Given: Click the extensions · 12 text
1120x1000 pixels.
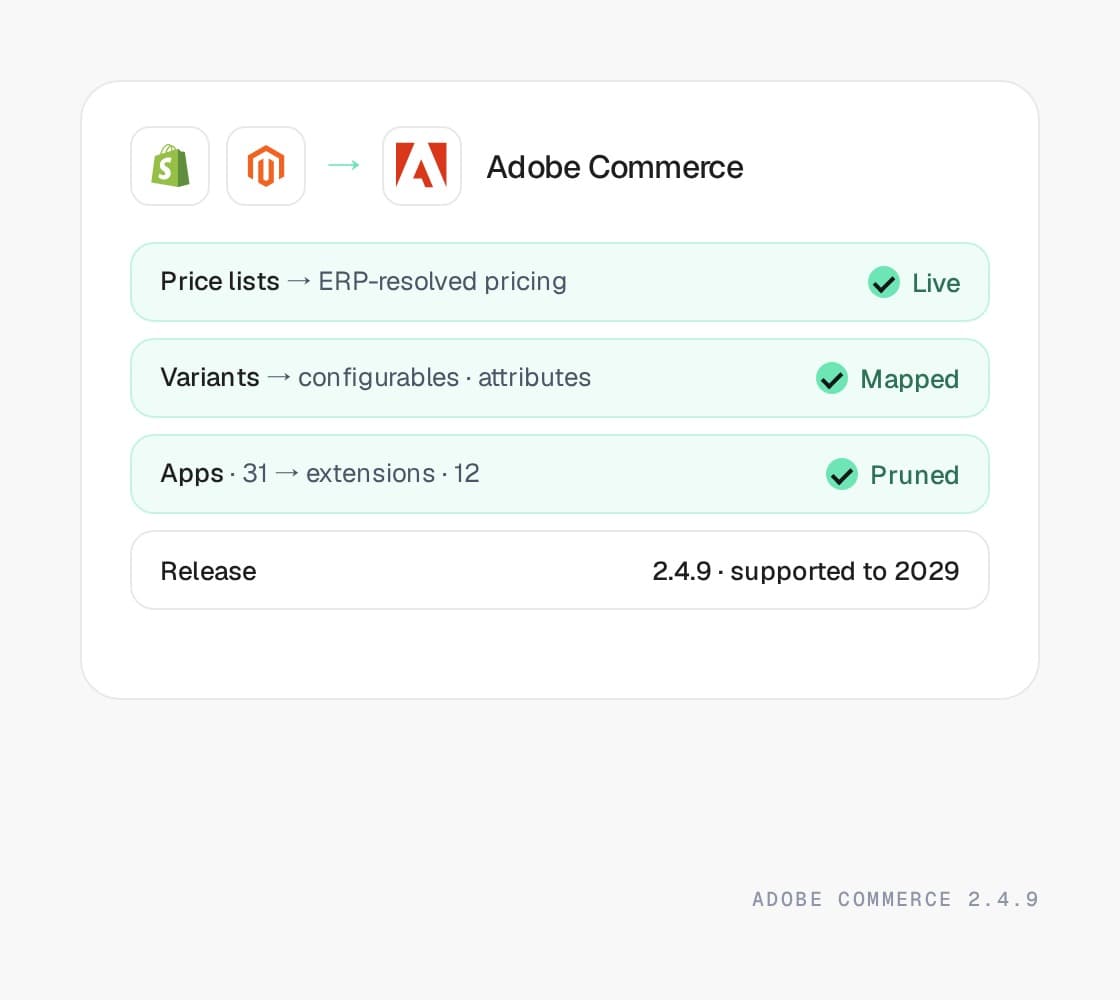Looking at the screenshot, I should click(392, 474).
